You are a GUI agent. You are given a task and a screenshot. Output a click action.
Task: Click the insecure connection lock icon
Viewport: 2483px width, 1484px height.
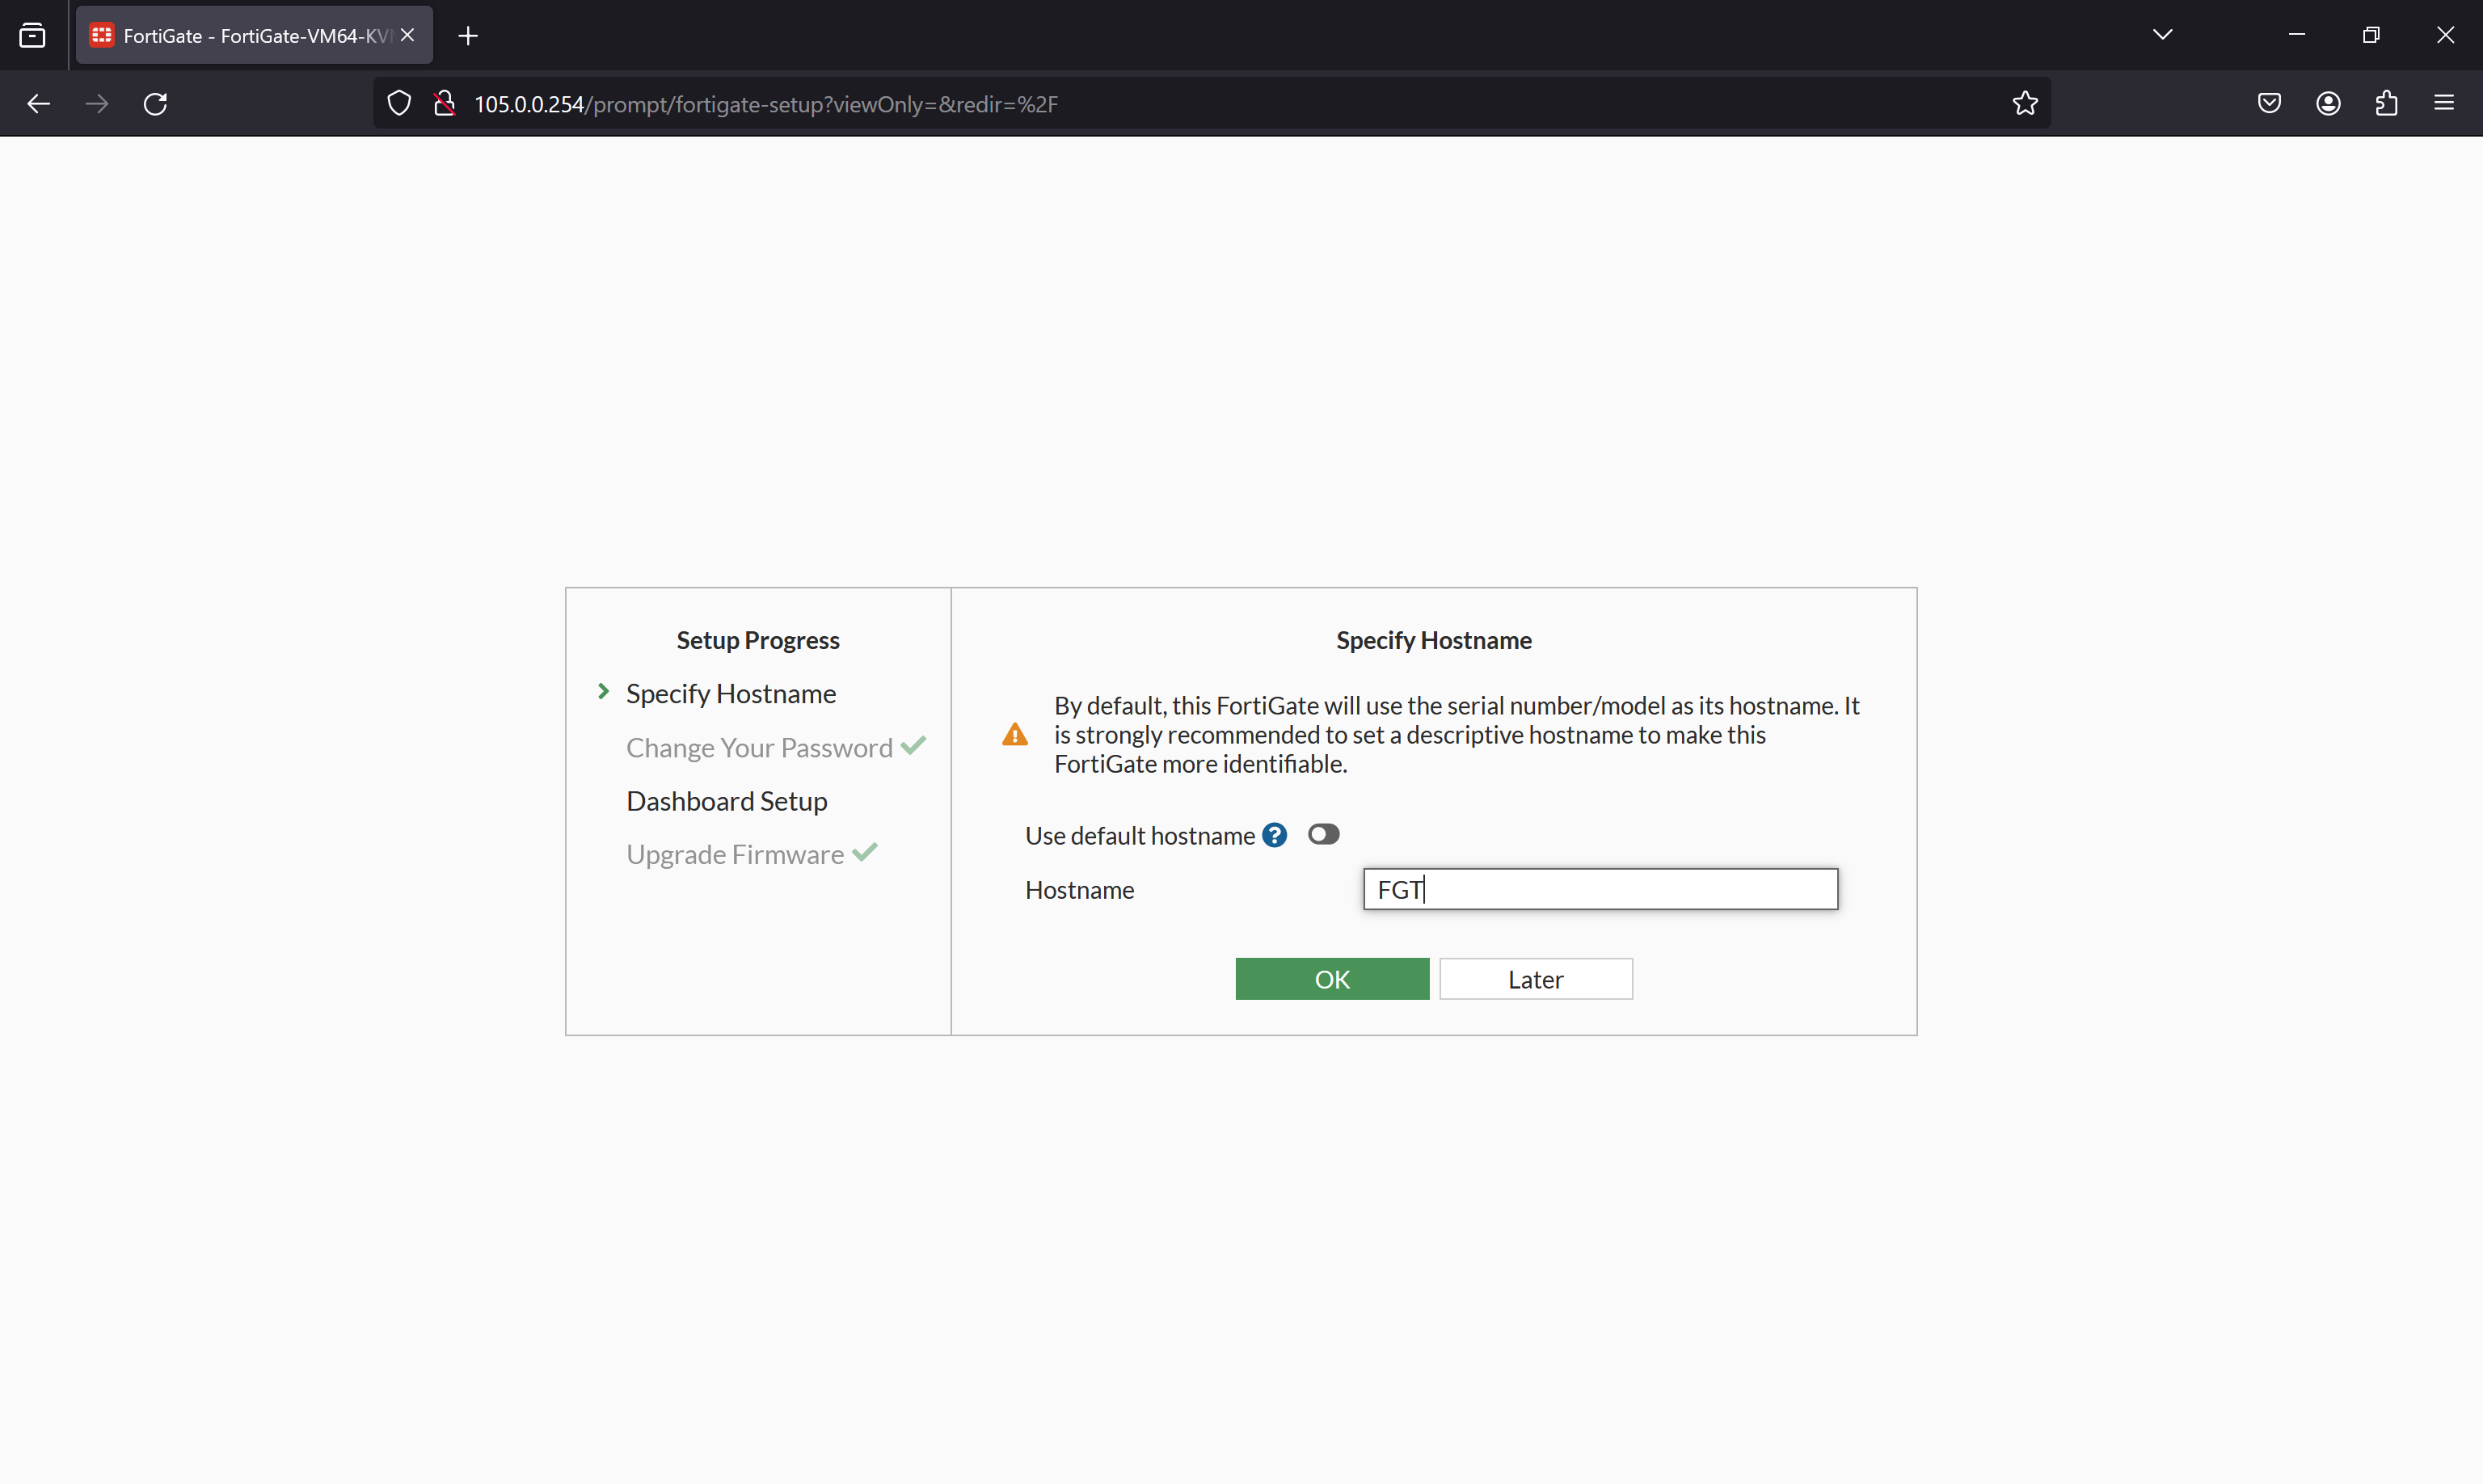point(444,103)
